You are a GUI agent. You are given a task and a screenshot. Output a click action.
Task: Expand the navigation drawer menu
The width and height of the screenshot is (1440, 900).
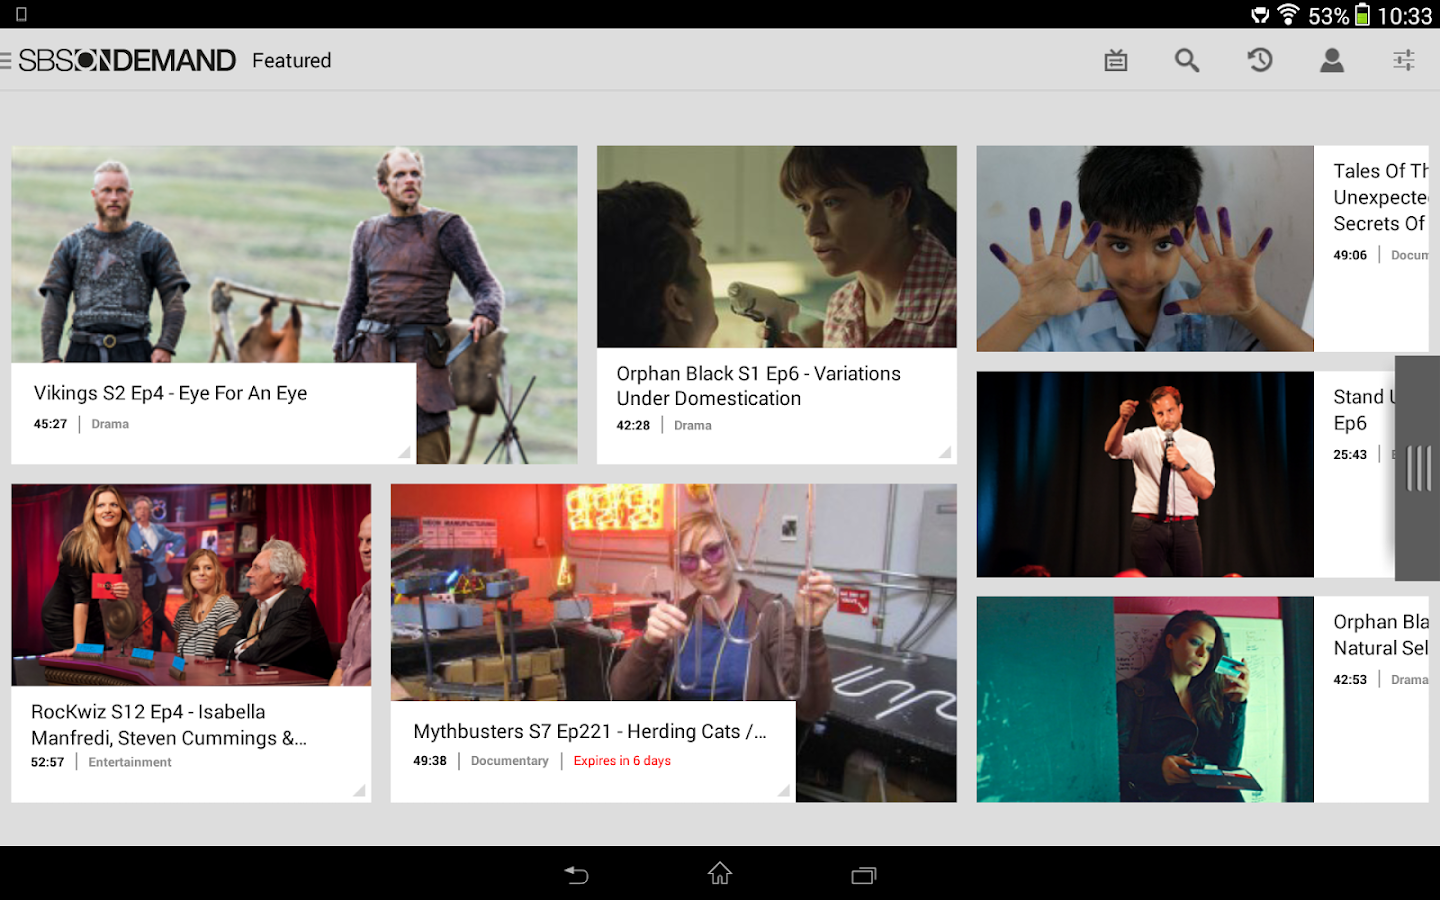8,59
